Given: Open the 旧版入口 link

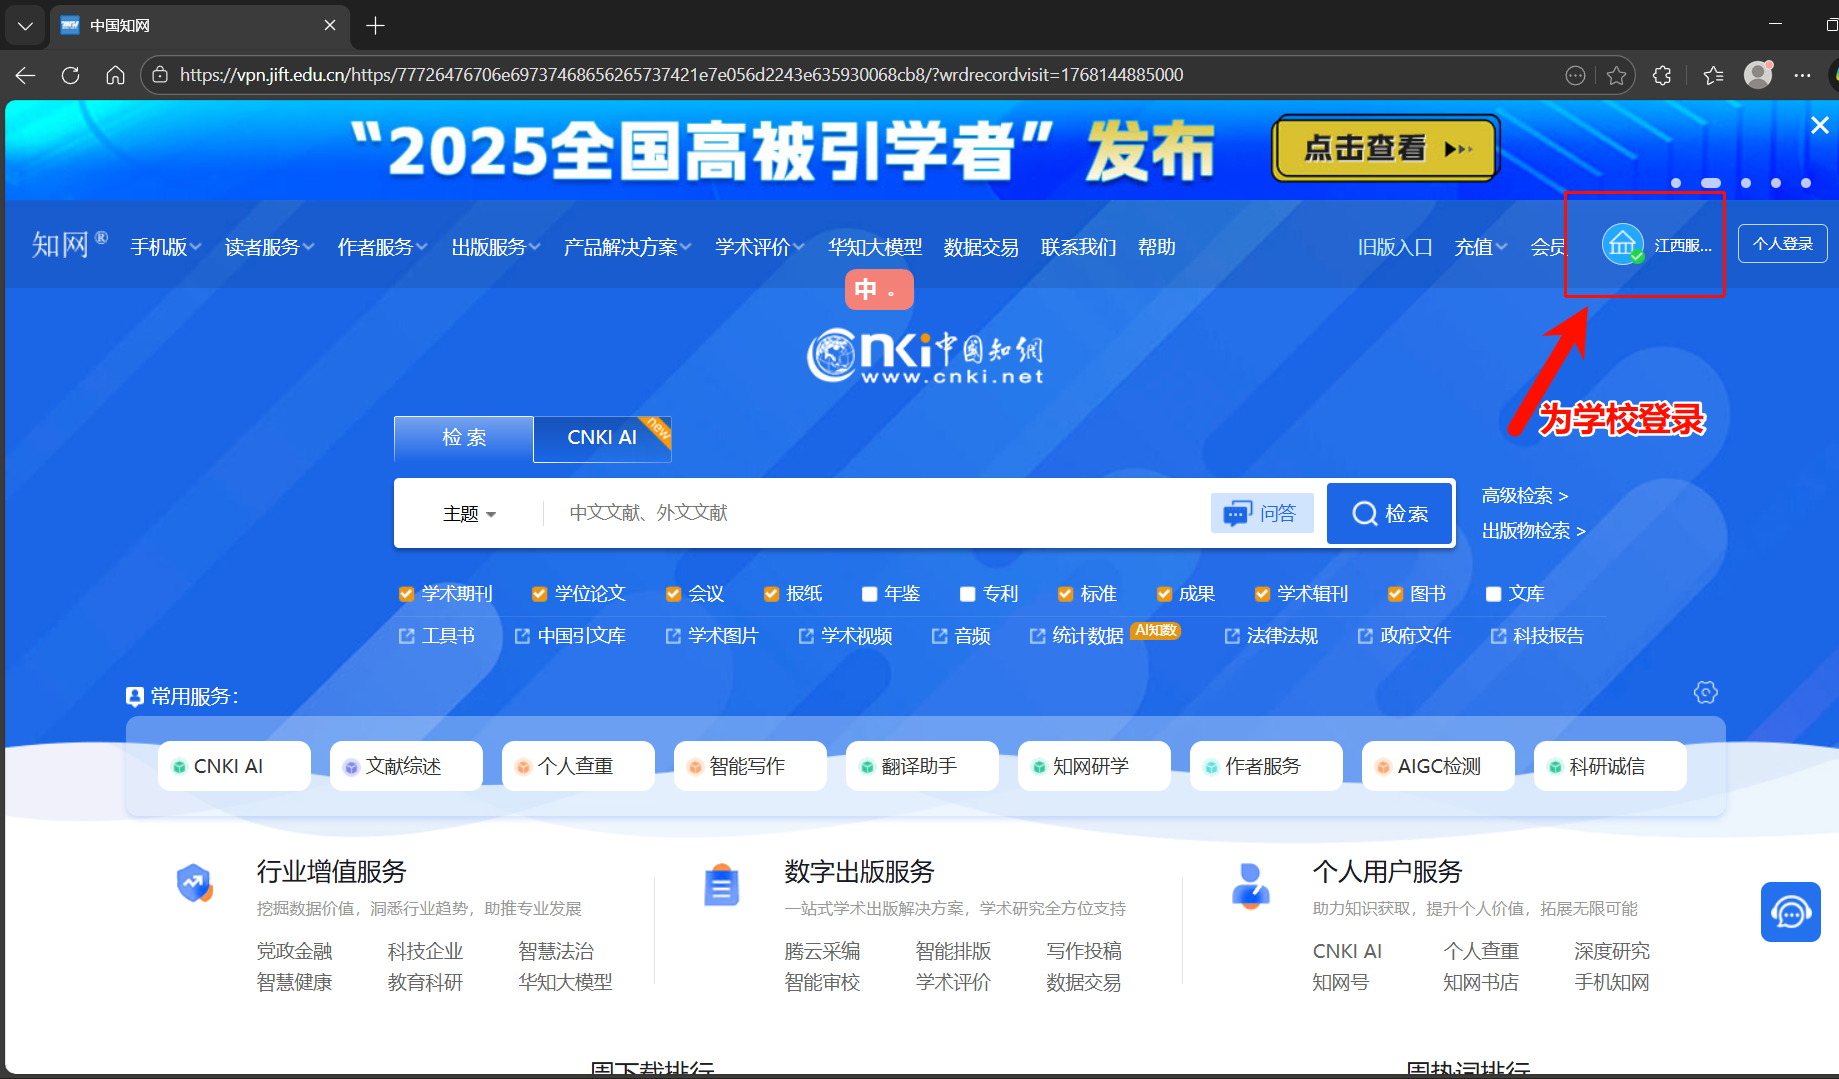Looking at the screenshot, I should coord(1395,247).
